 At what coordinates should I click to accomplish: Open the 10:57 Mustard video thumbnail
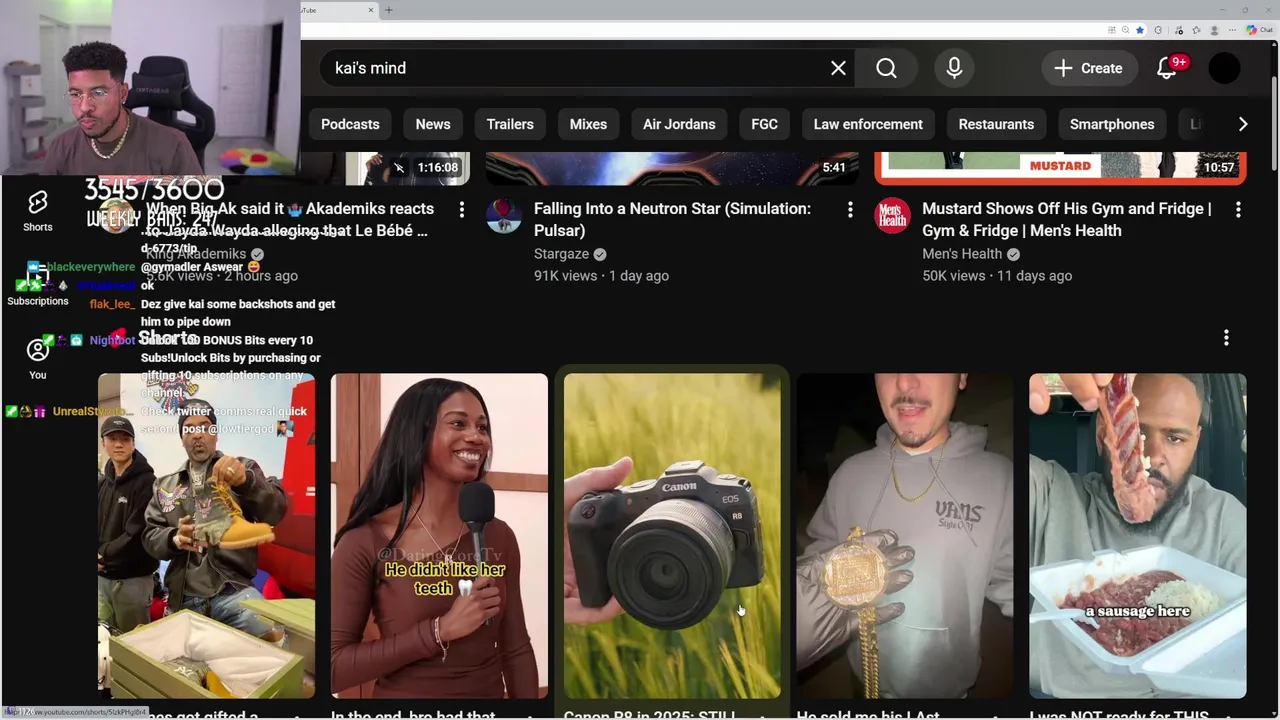[1060, 168]
